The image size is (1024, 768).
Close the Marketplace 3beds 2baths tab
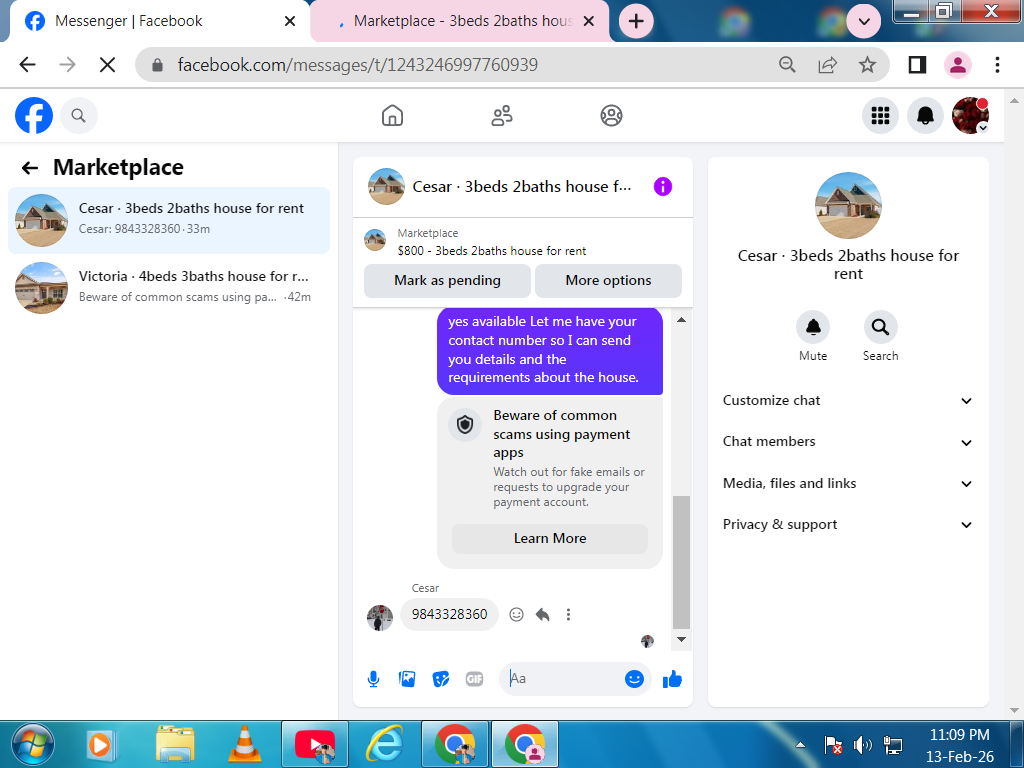(588, 22)
